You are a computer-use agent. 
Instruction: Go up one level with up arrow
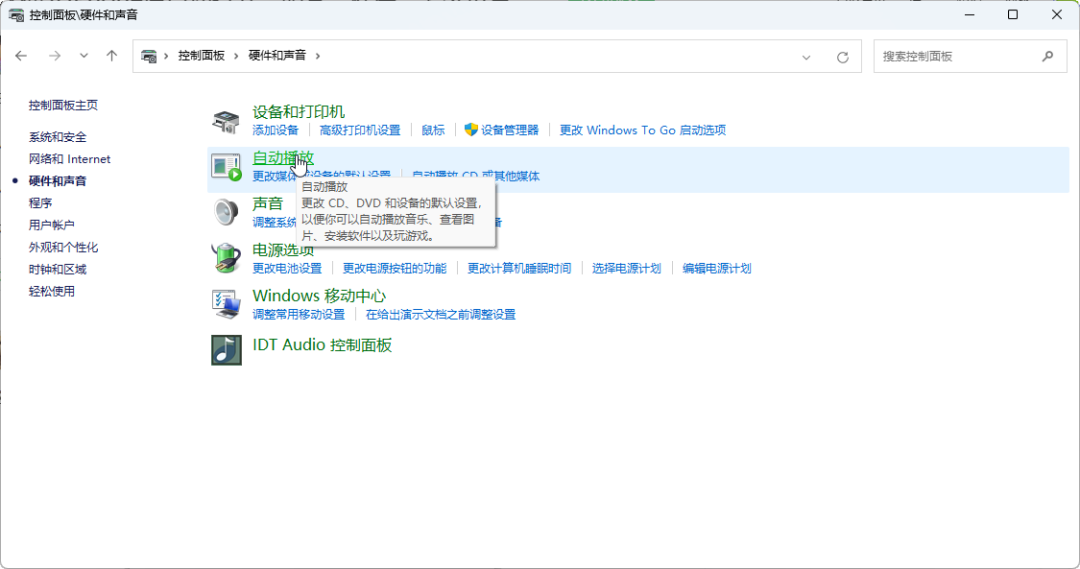(x=112, y=56)
